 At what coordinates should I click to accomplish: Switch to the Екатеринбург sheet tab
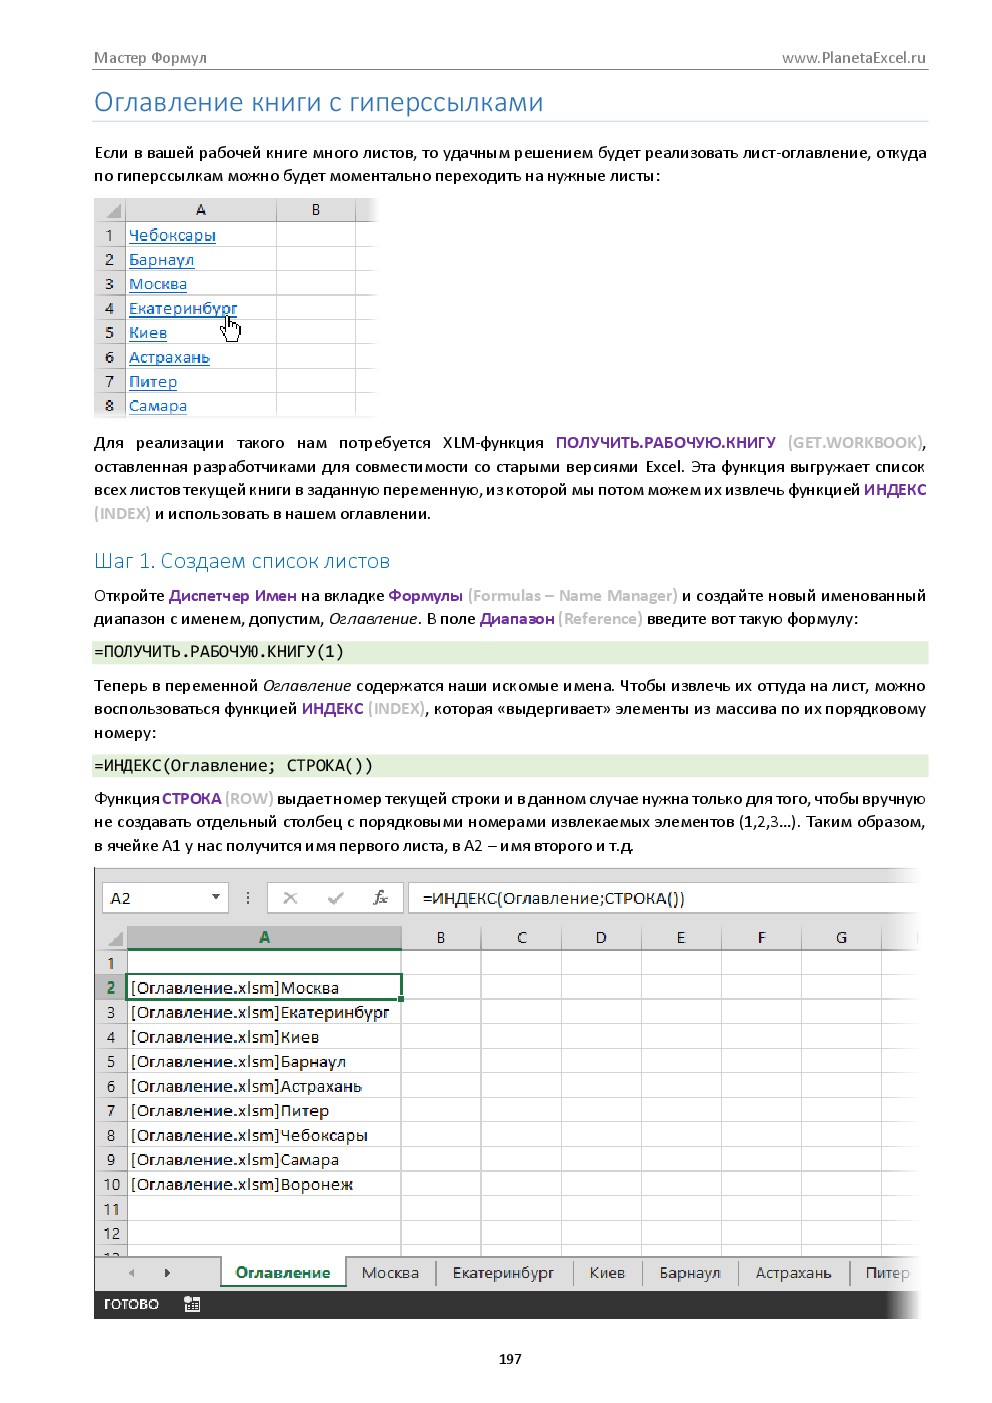[x=503, y=1273]
